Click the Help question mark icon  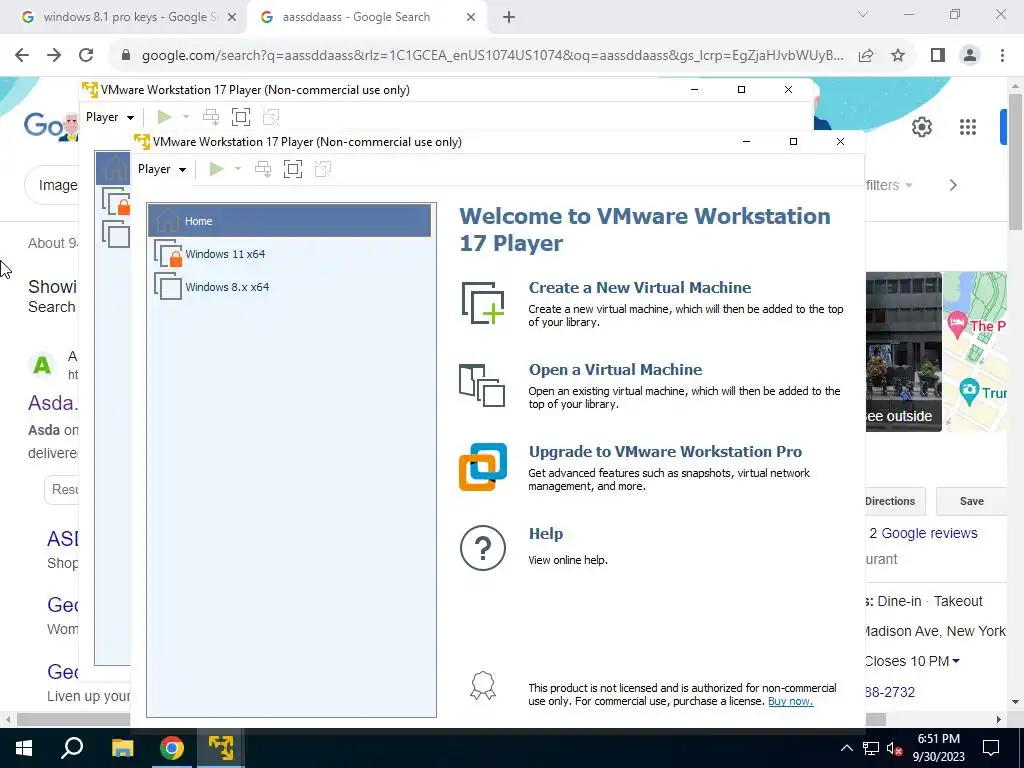pos(483,548)
